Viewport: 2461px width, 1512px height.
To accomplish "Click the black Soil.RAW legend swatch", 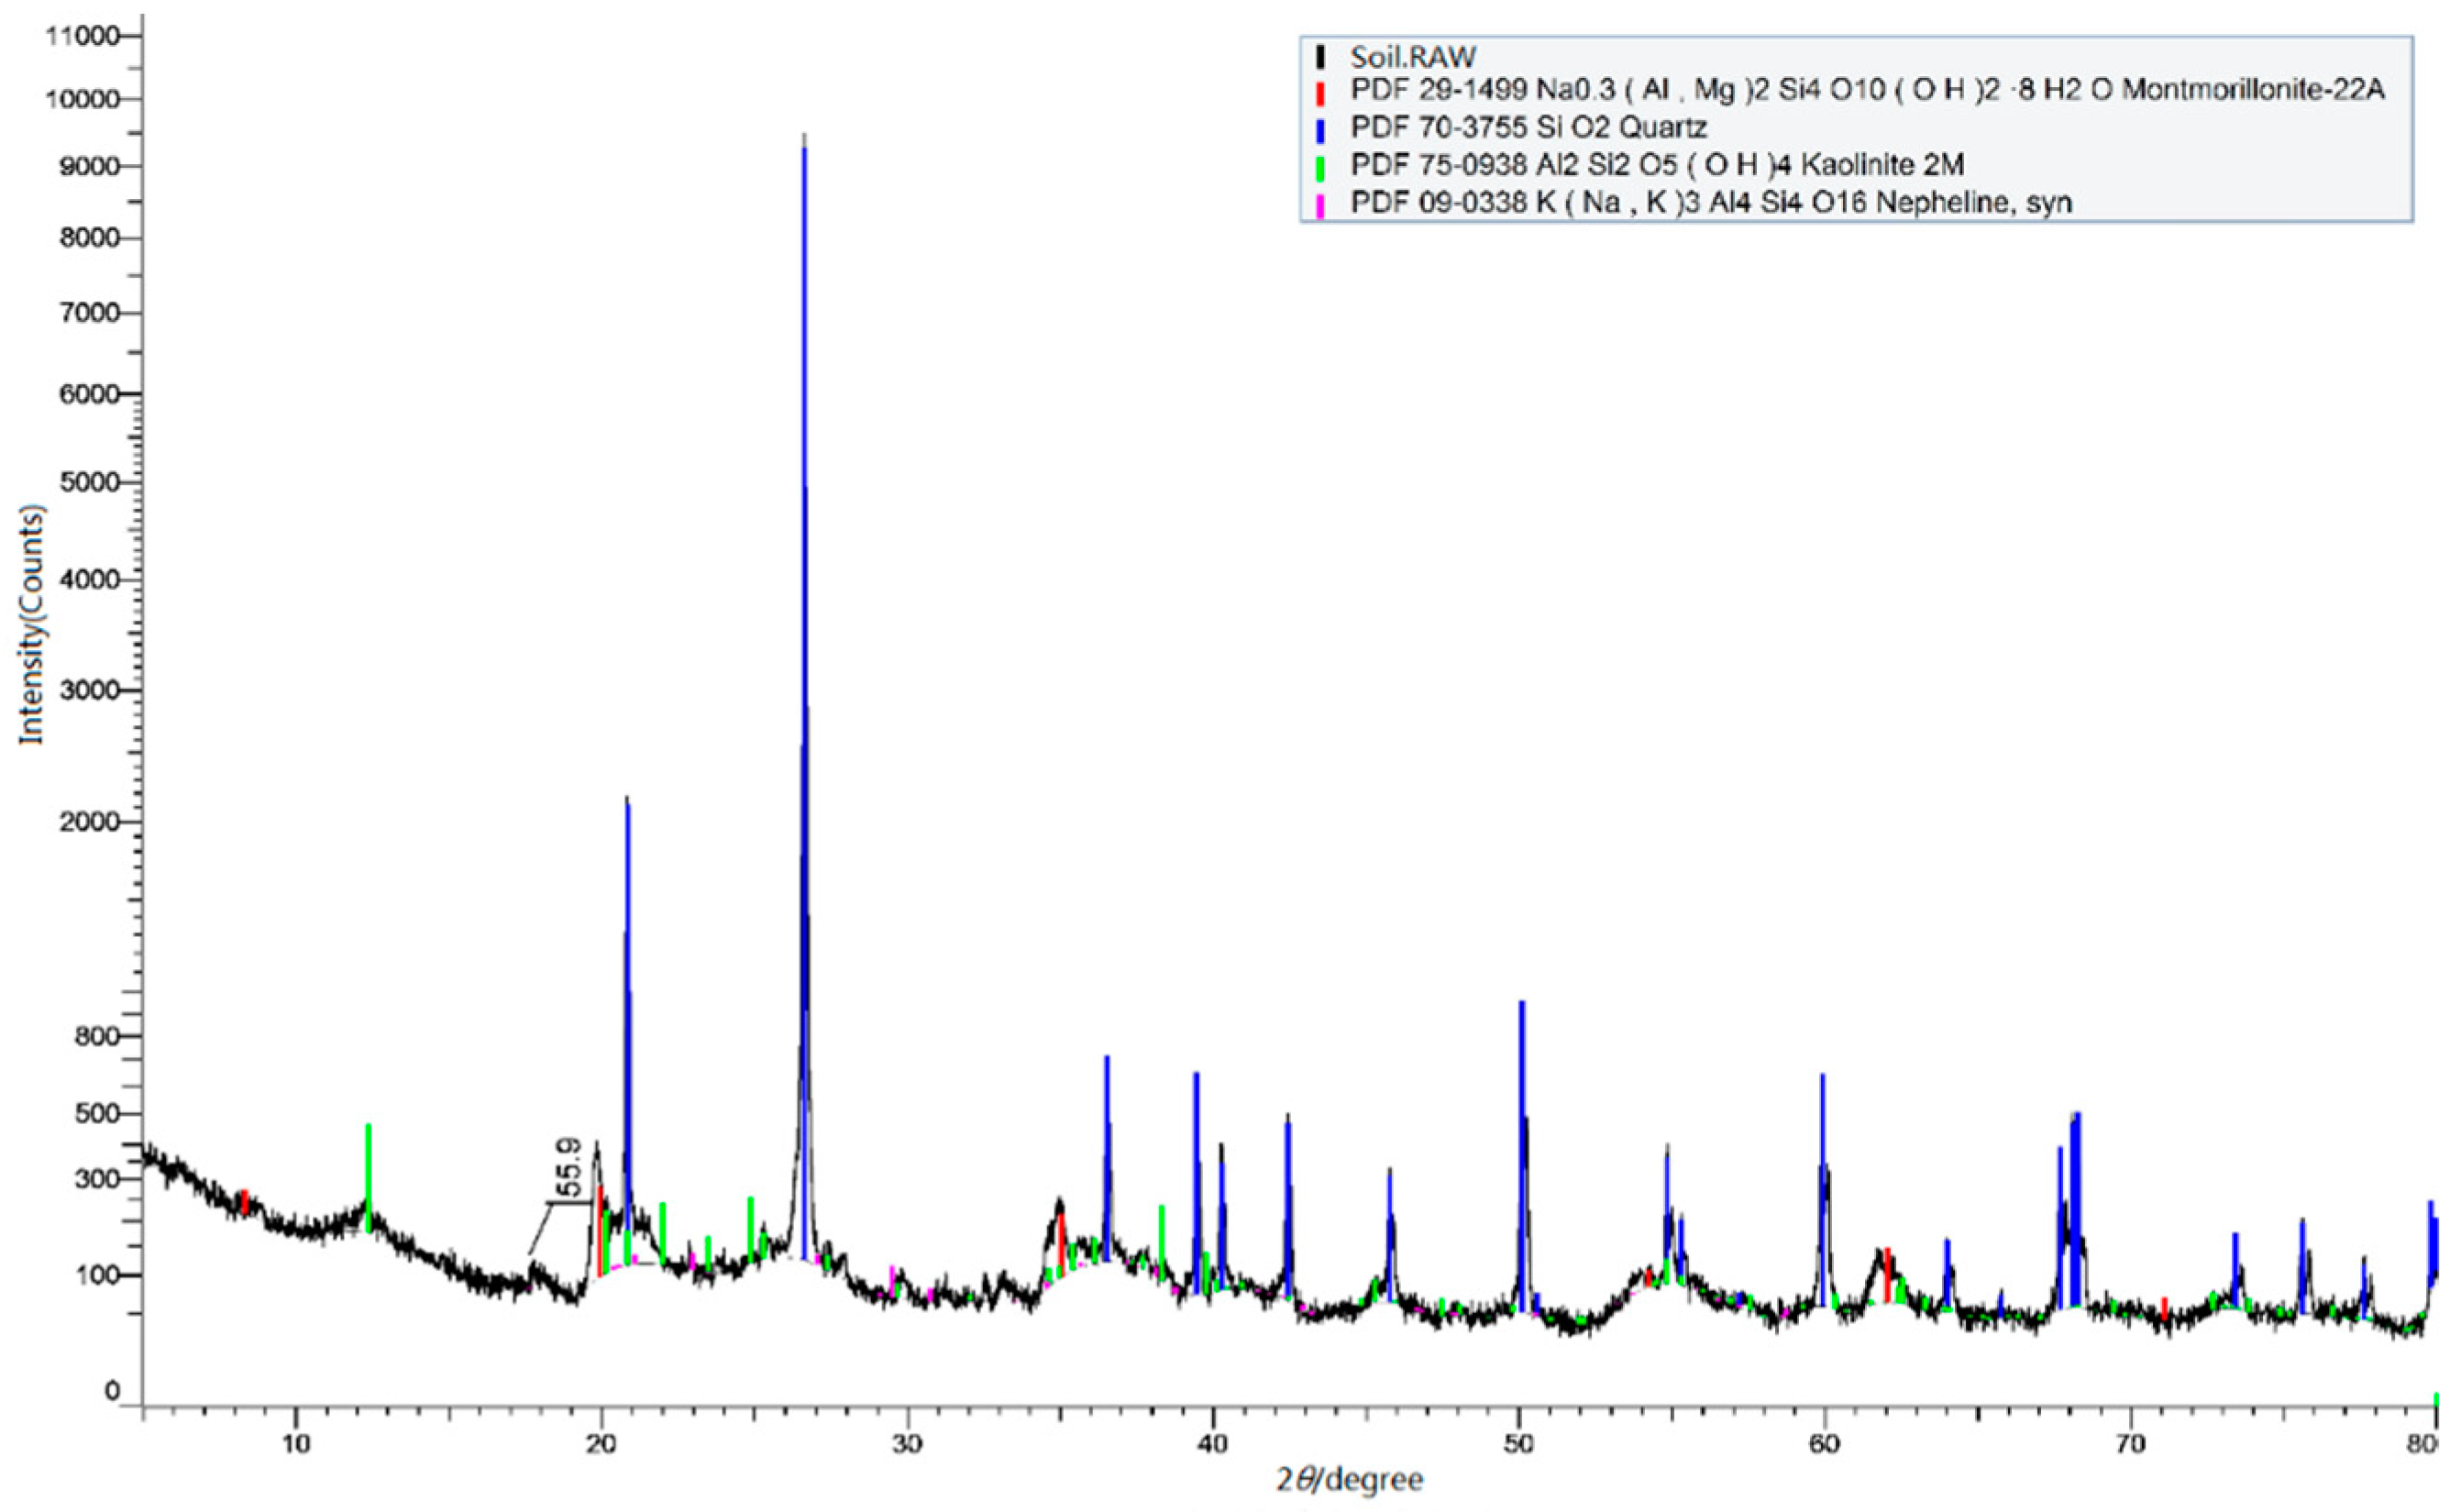I will point(1321,57).
